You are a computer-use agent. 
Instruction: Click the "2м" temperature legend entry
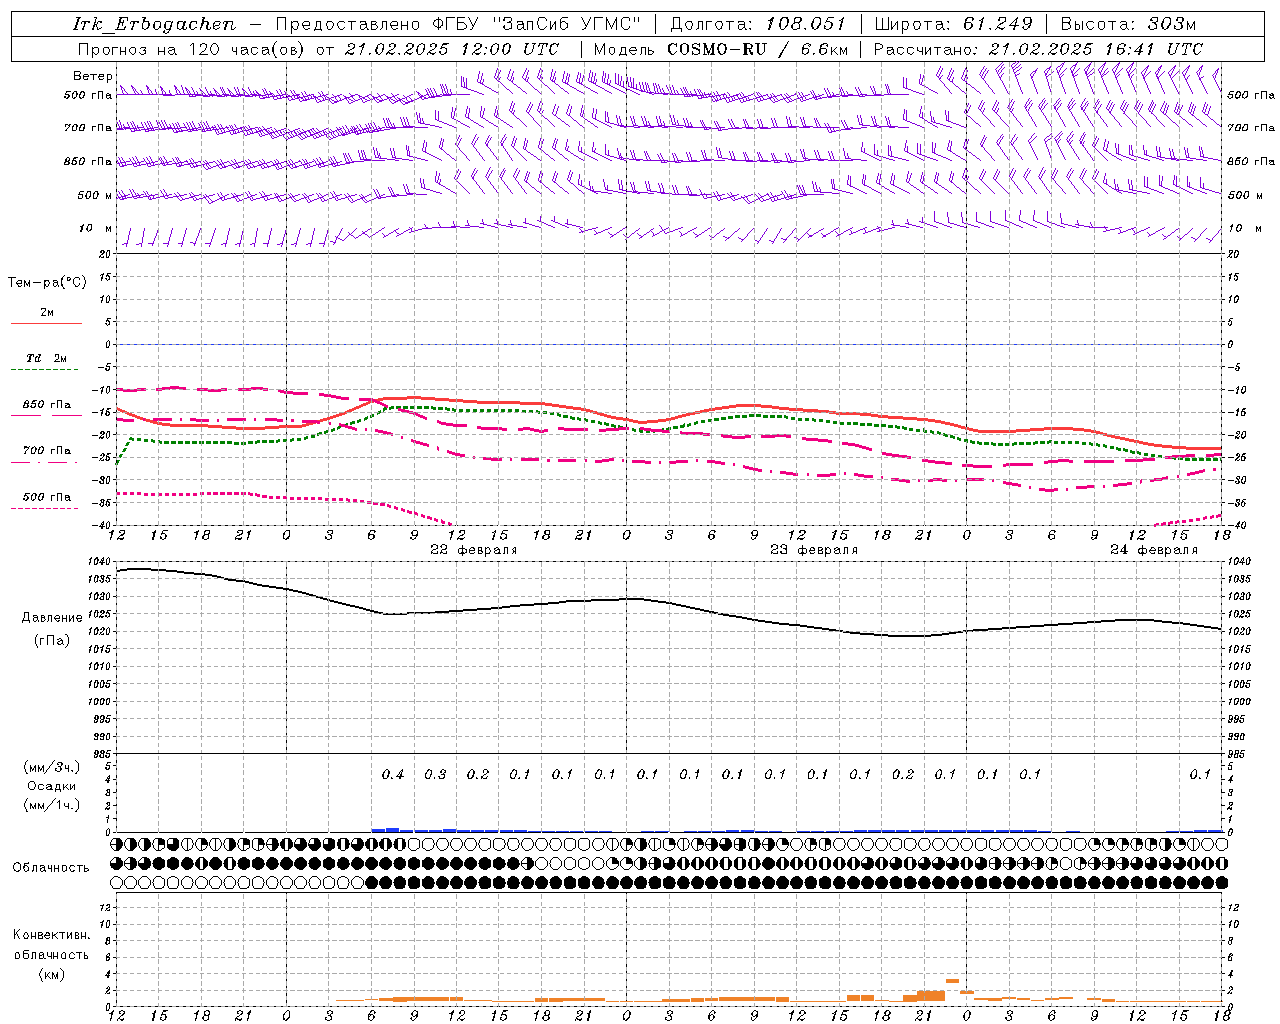click(x=47, y=312)
